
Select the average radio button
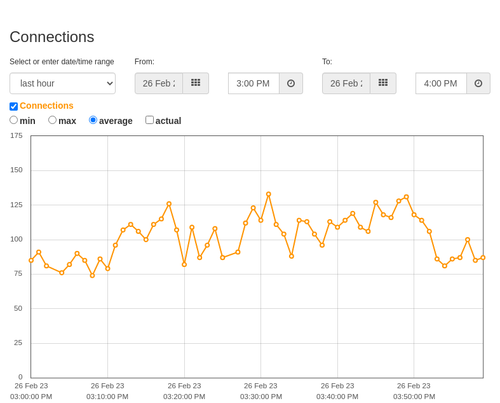tap(93, 120)
